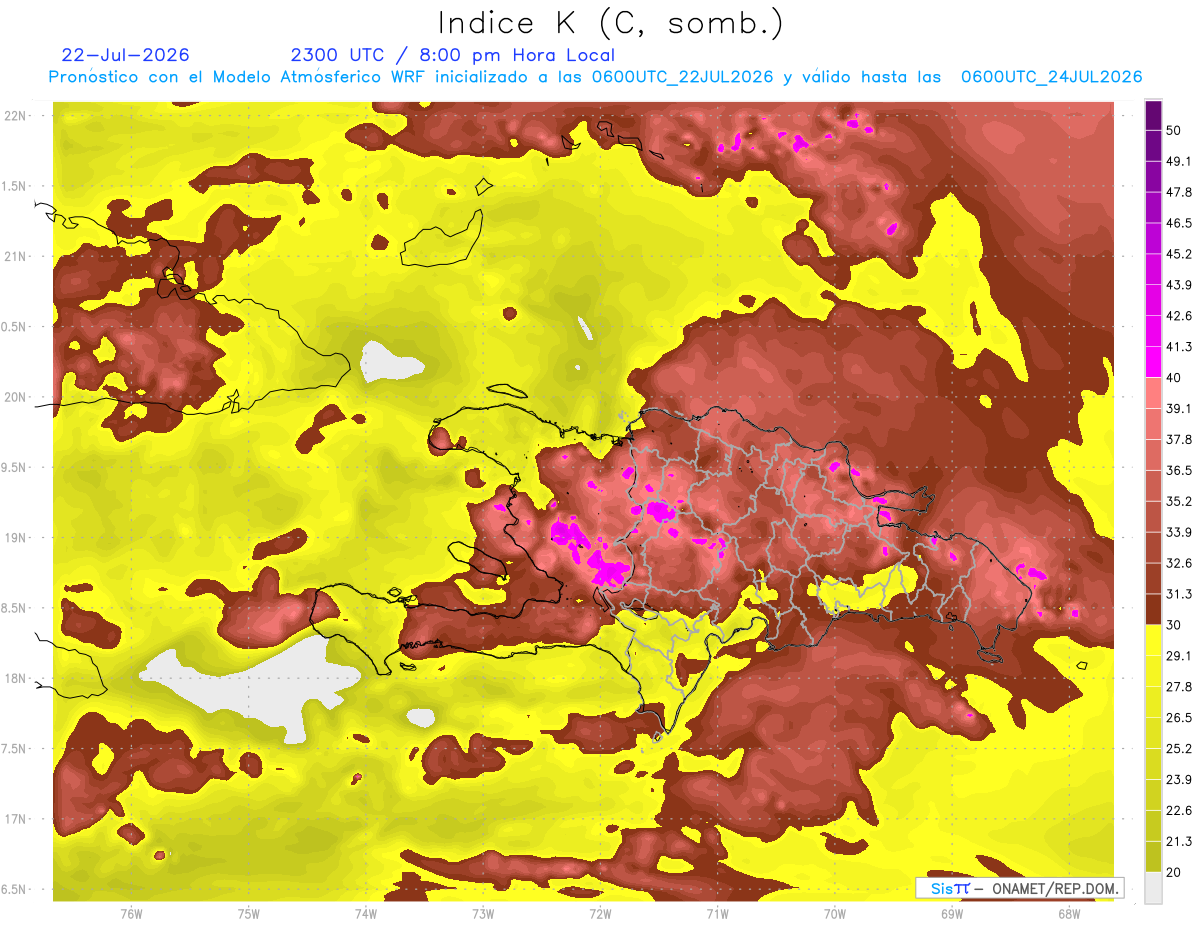The image size is (1200, 927).
Task: Click the colorbar value "50"
Action: pos(1174,130)
